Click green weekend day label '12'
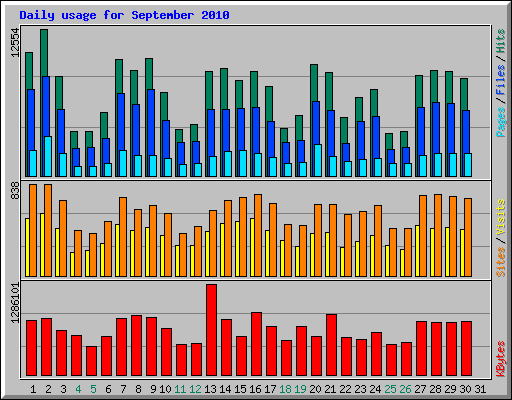 pos(195,389)
